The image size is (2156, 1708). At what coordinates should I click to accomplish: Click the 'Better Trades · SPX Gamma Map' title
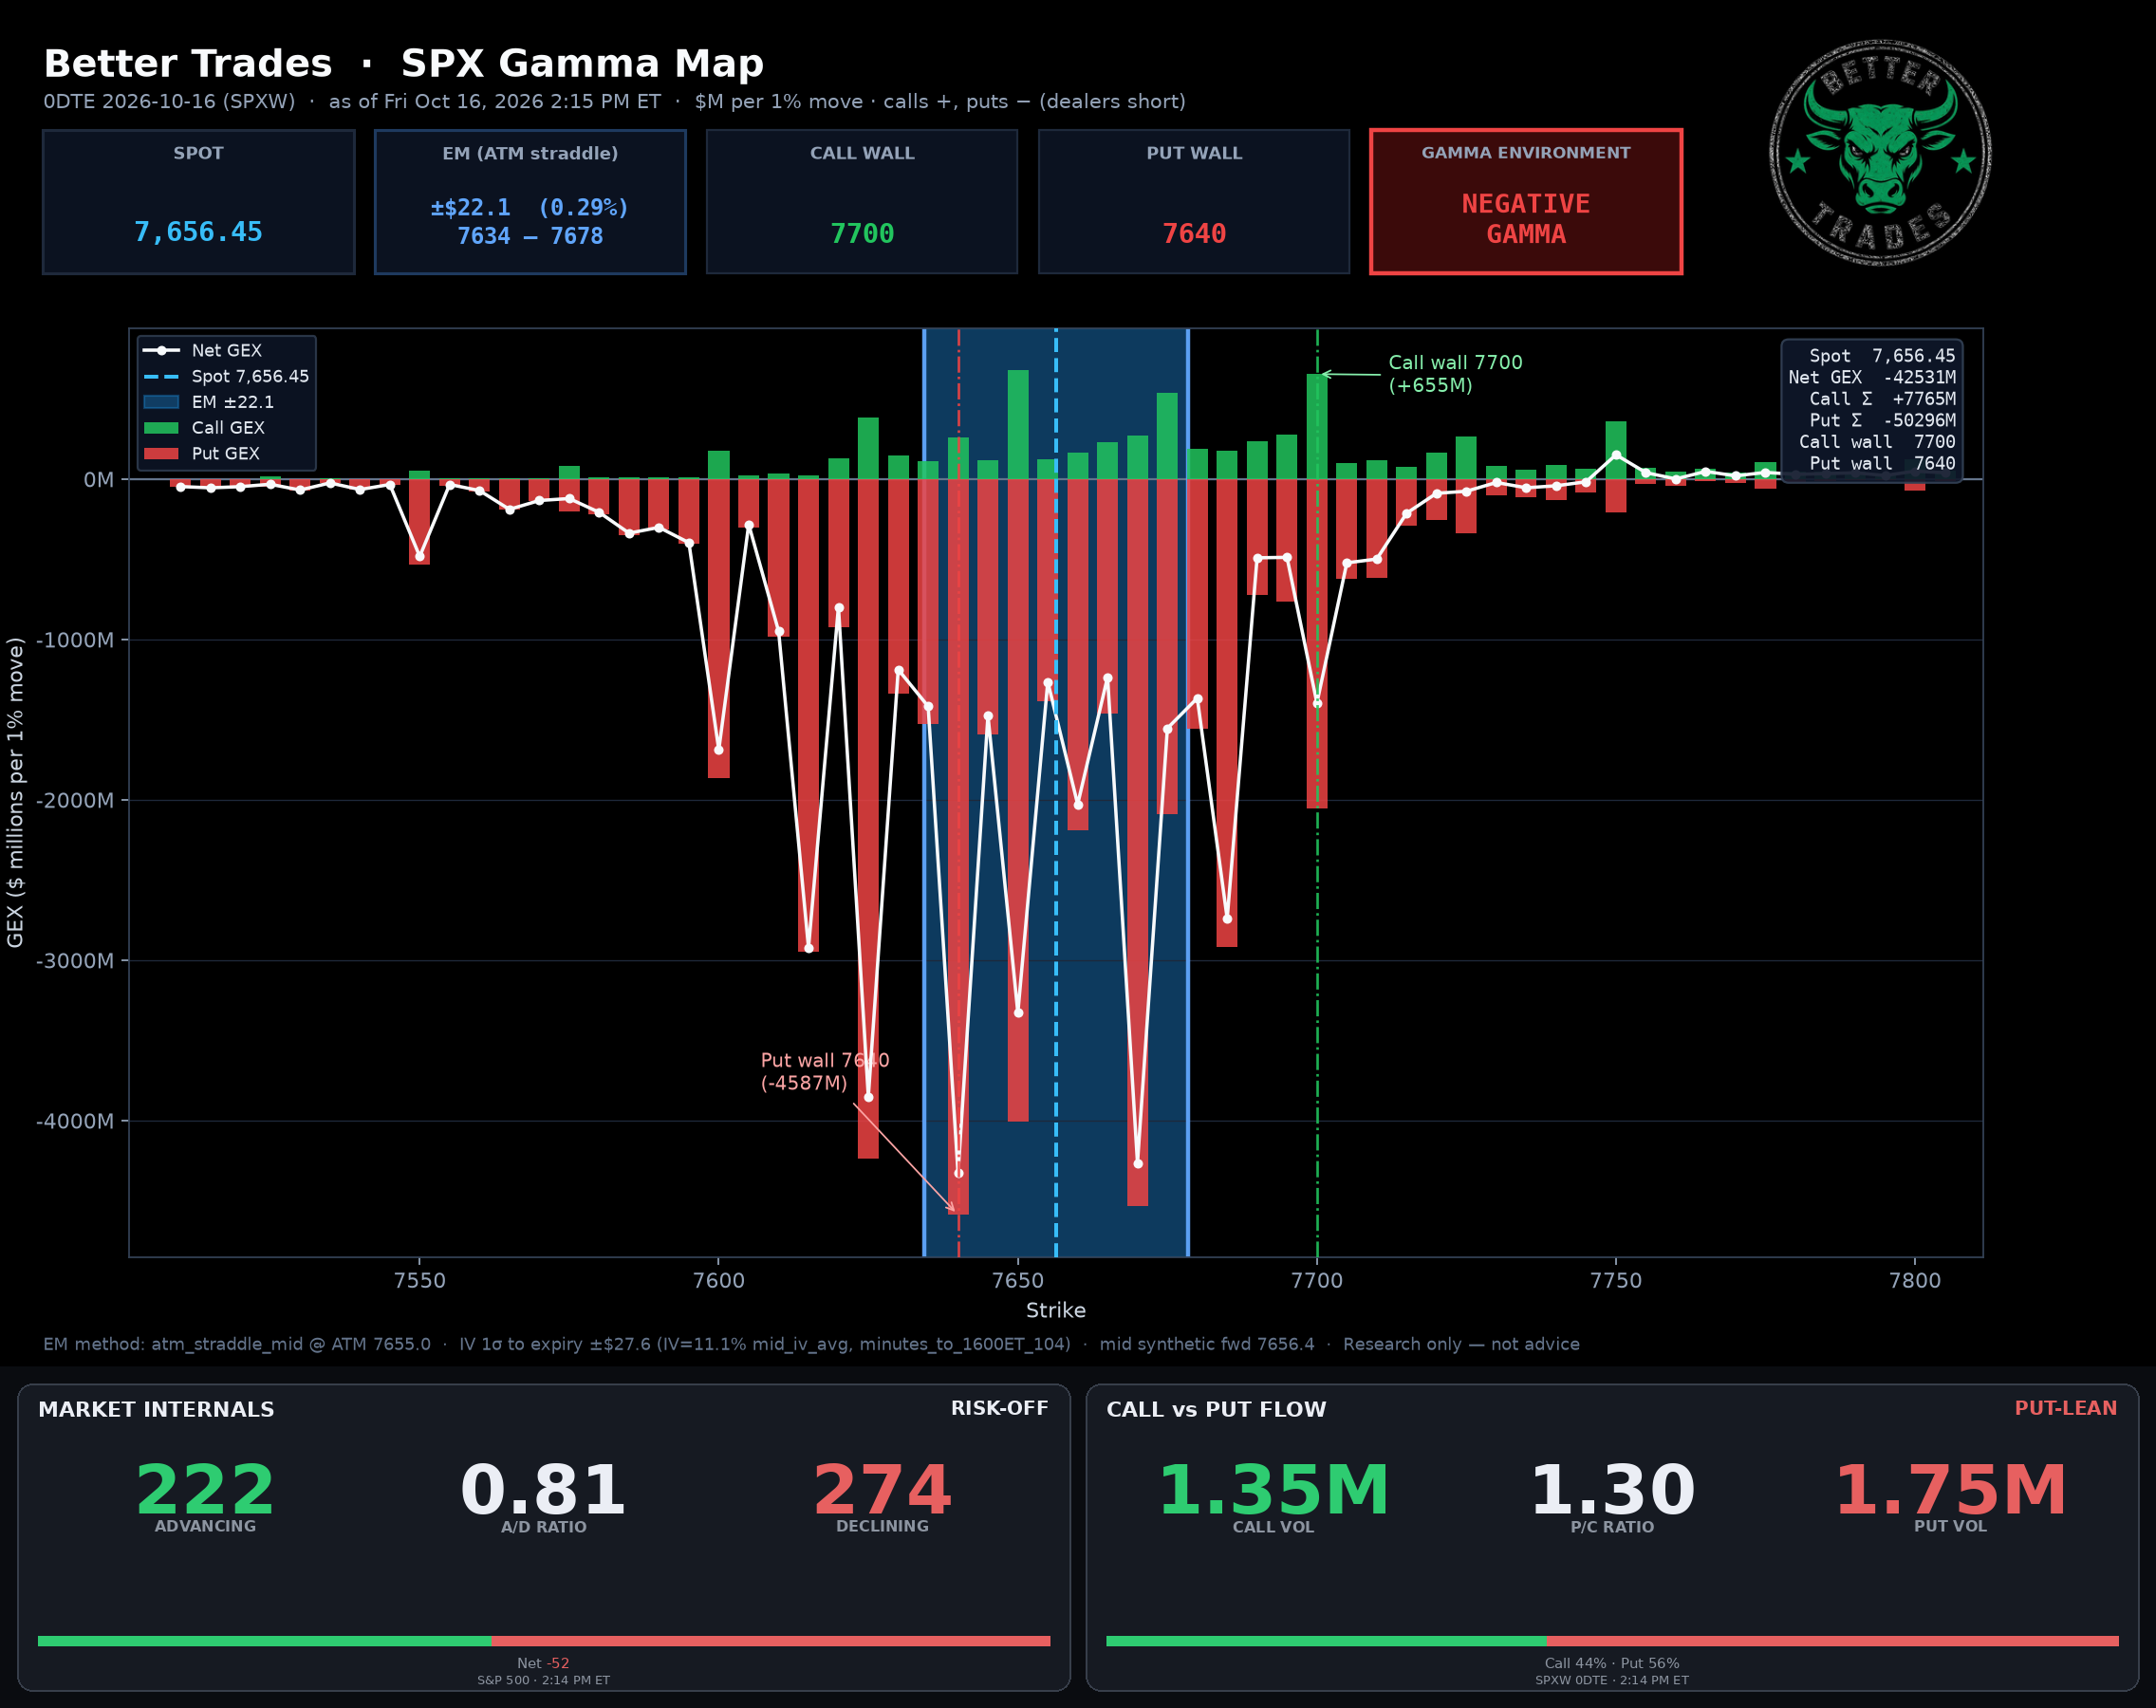(403, 64)
